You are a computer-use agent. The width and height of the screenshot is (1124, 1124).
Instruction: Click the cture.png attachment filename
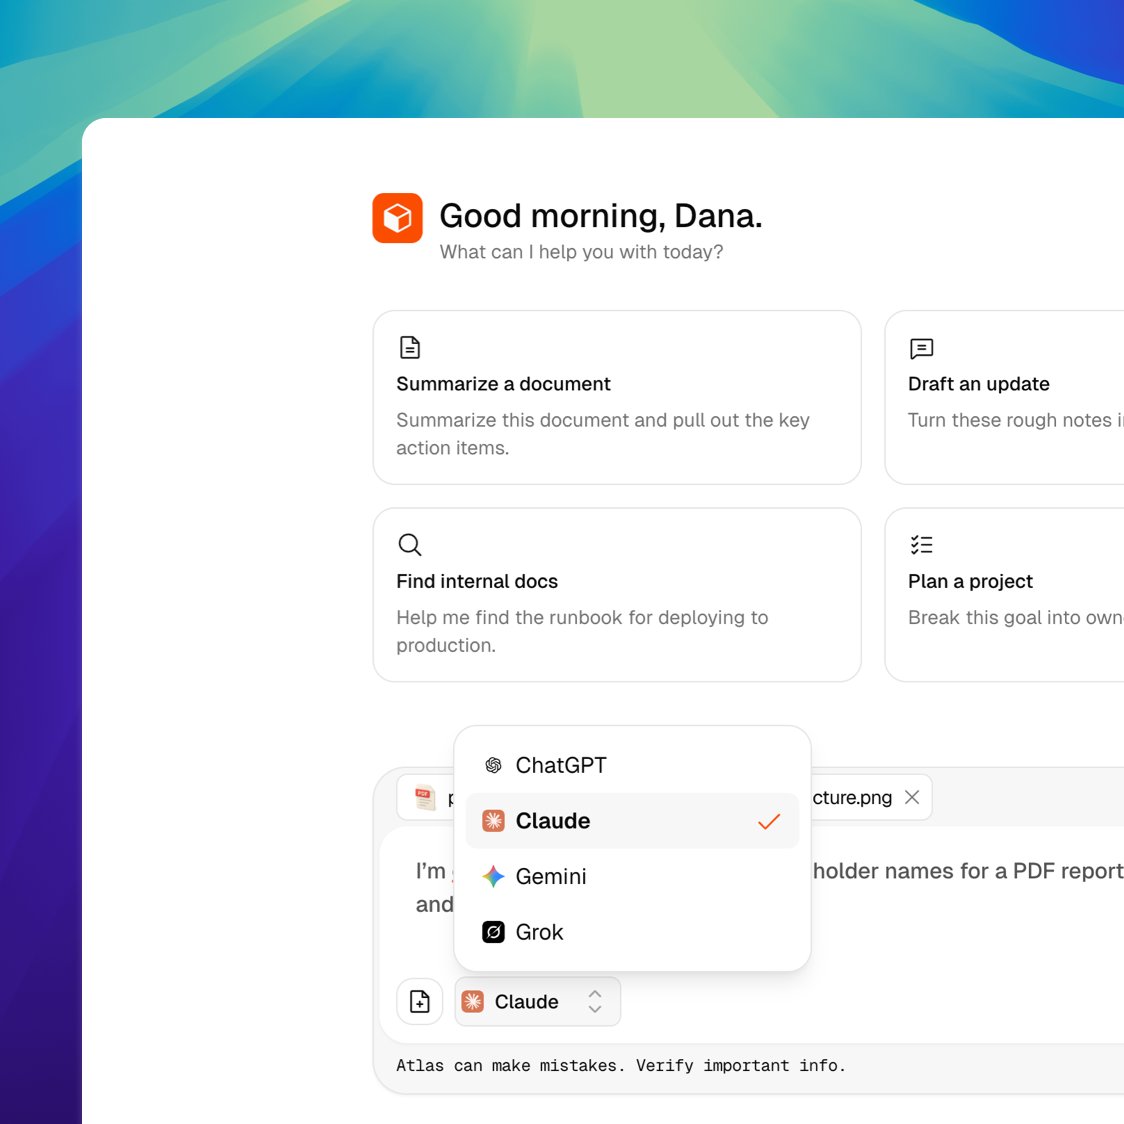852,797
